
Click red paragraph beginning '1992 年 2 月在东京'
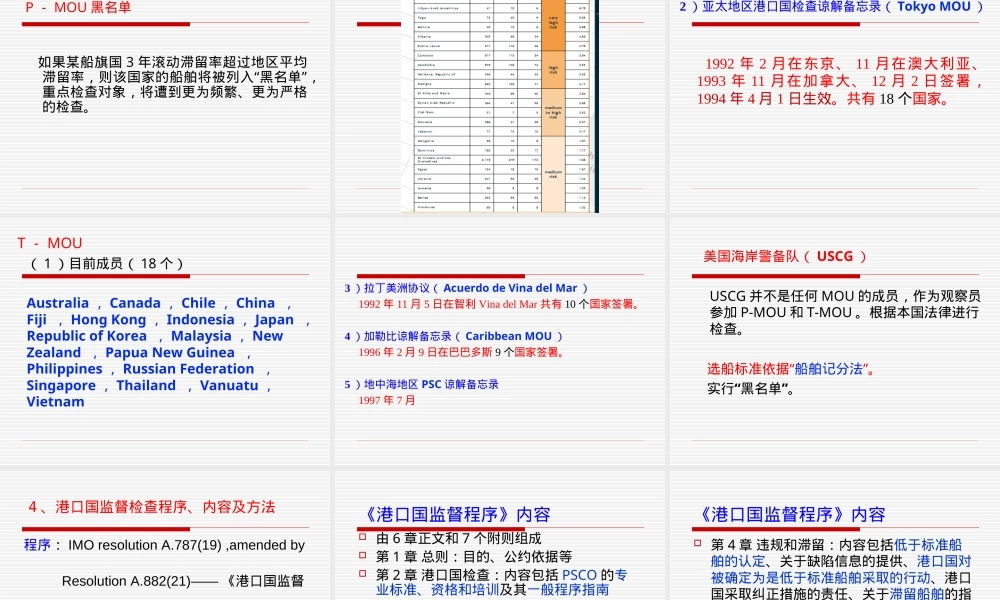pyautogui.click(x=839, y=81)
